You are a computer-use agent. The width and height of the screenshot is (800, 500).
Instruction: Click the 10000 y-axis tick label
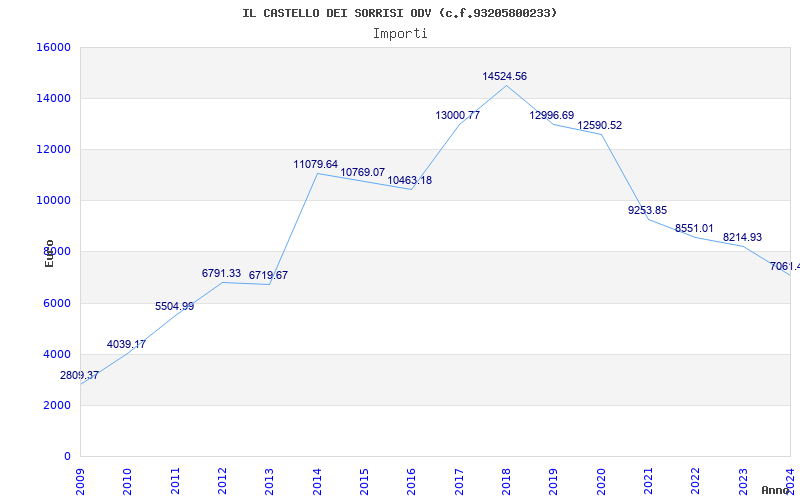point(53,201)
